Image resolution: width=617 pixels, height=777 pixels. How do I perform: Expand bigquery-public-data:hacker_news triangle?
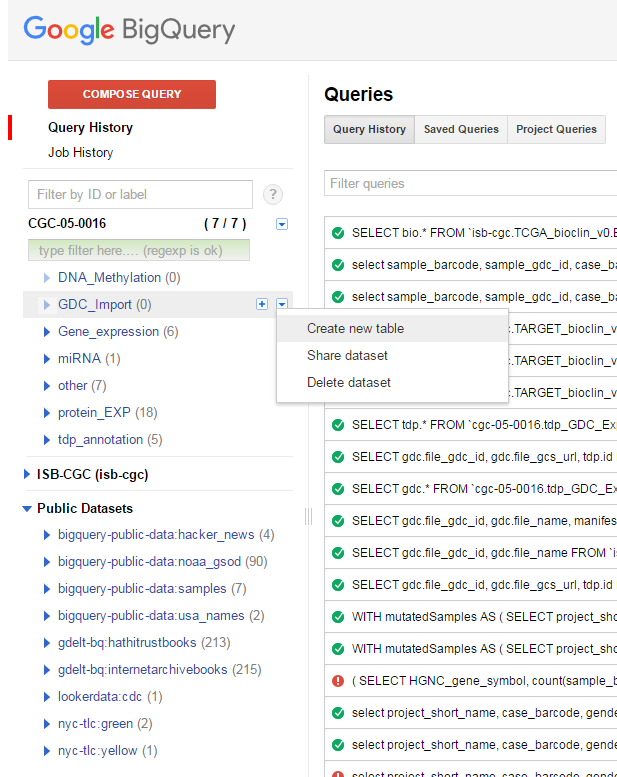coord(47,535)
